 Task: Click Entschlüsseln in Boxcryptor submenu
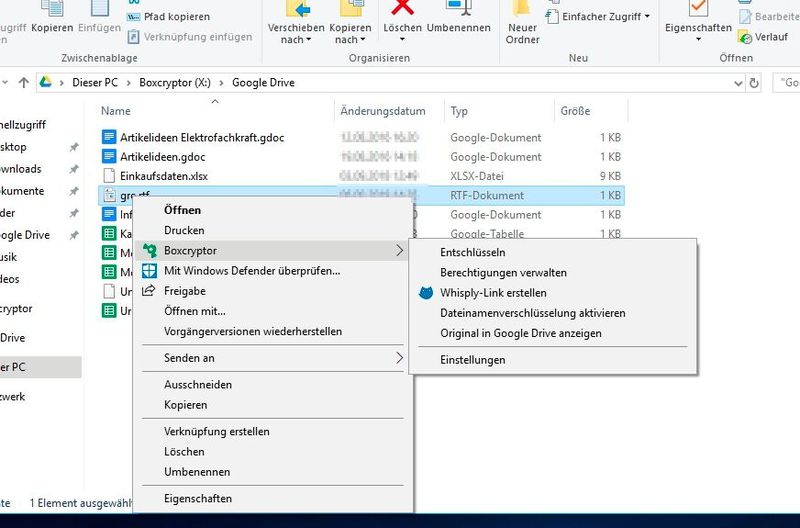pyautogui.click(x=473, y=253)
